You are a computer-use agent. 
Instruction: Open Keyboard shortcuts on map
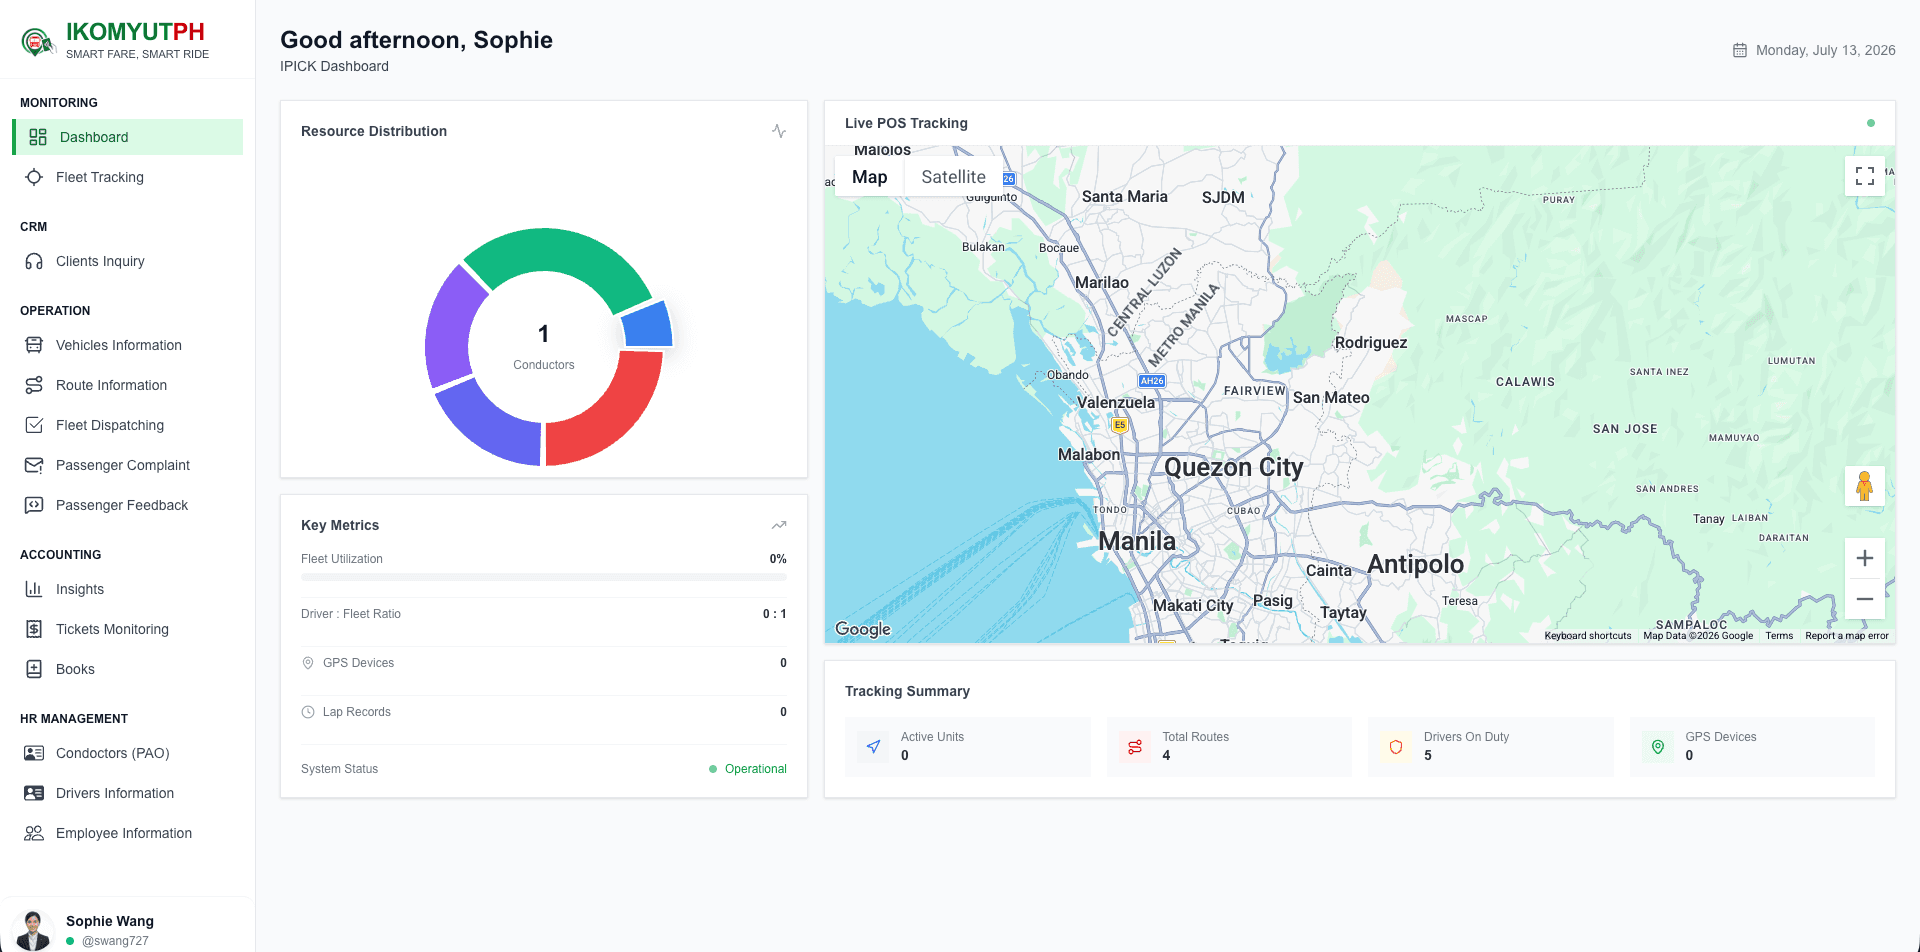point(1587,636)
